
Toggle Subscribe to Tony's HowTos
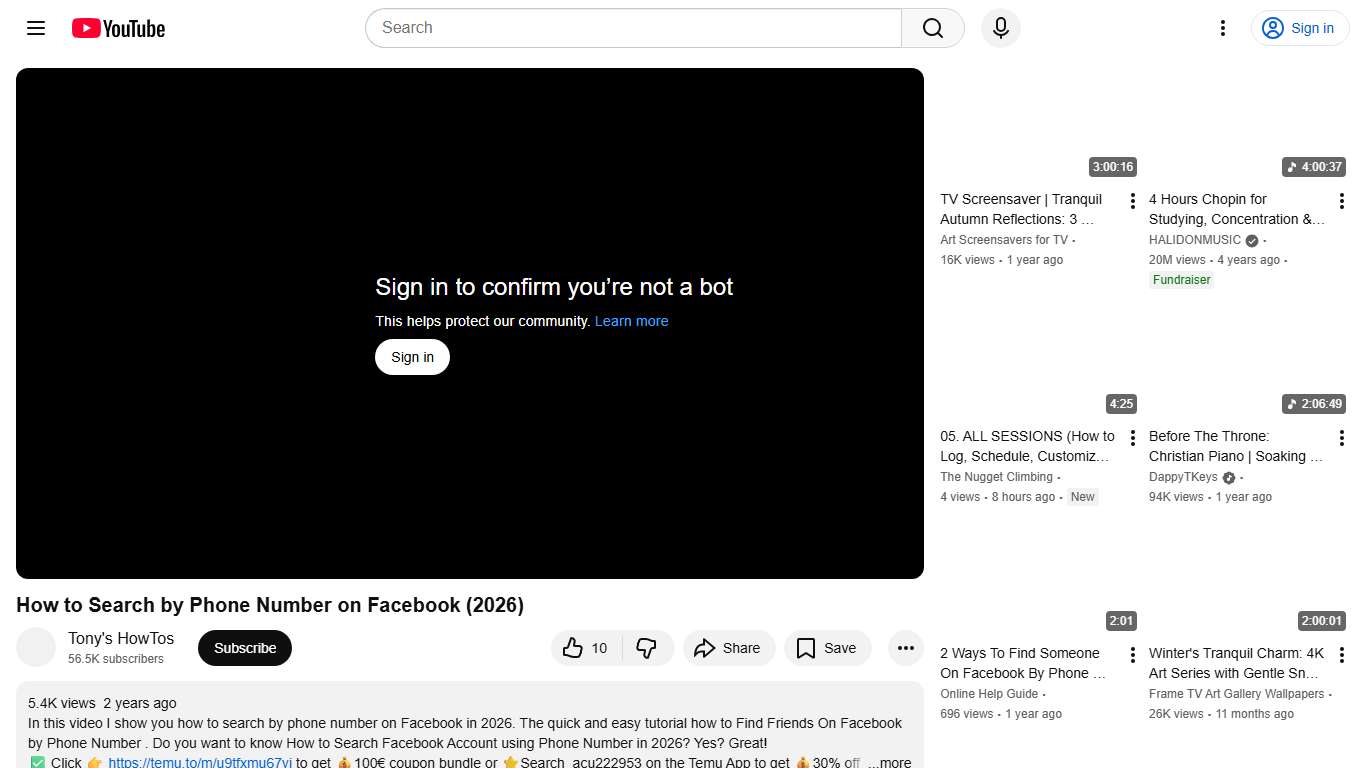pyautogui.click(x=244, y=648)
